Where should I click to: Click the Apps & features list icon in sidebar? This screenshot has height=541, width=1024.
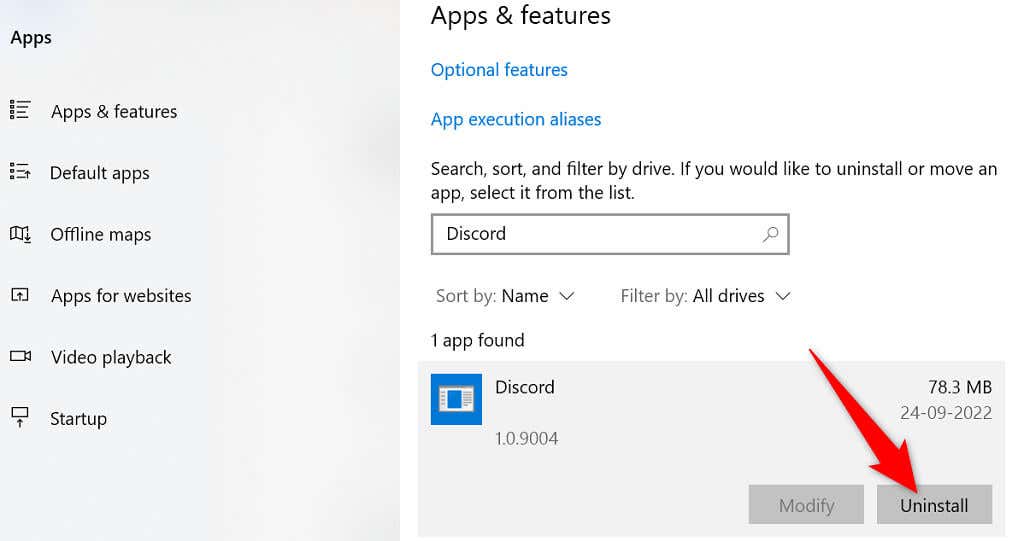[x=20, y=111]
